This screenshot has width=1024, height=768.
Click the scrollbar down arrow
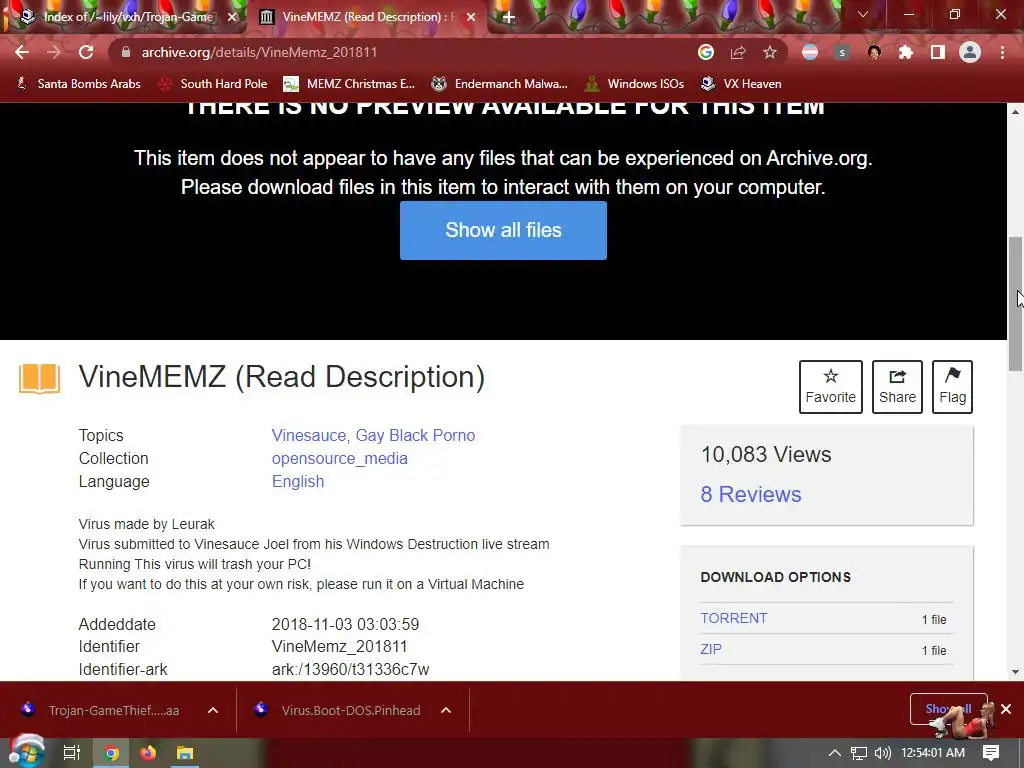pos(1016,671)
